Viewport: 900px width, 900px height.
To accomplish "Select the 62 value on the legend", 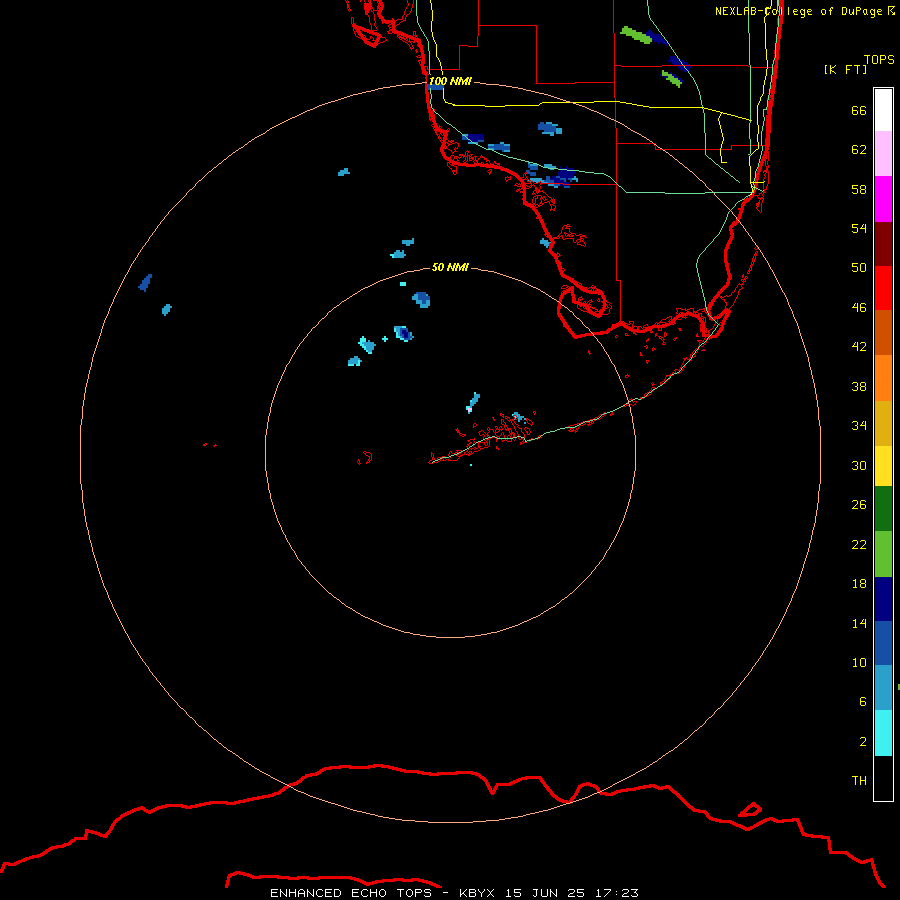I will [859, 150].
